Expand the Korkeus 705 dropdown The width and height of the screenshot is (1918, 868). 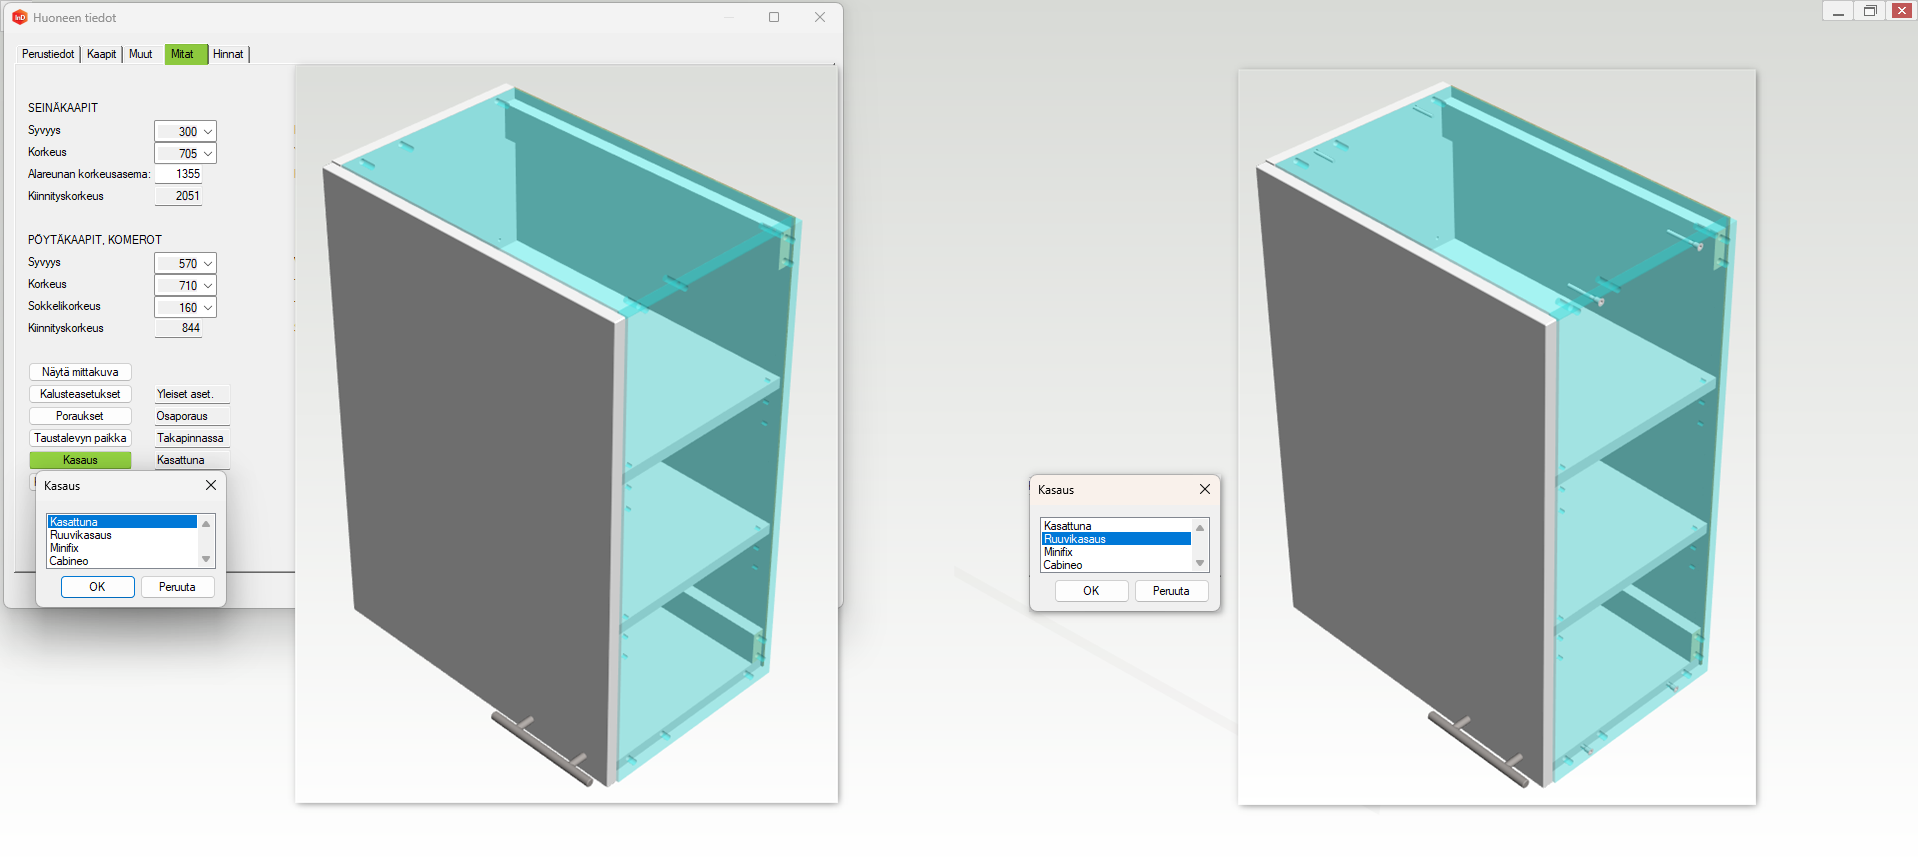pyautogui.click(x=207, y=154)
